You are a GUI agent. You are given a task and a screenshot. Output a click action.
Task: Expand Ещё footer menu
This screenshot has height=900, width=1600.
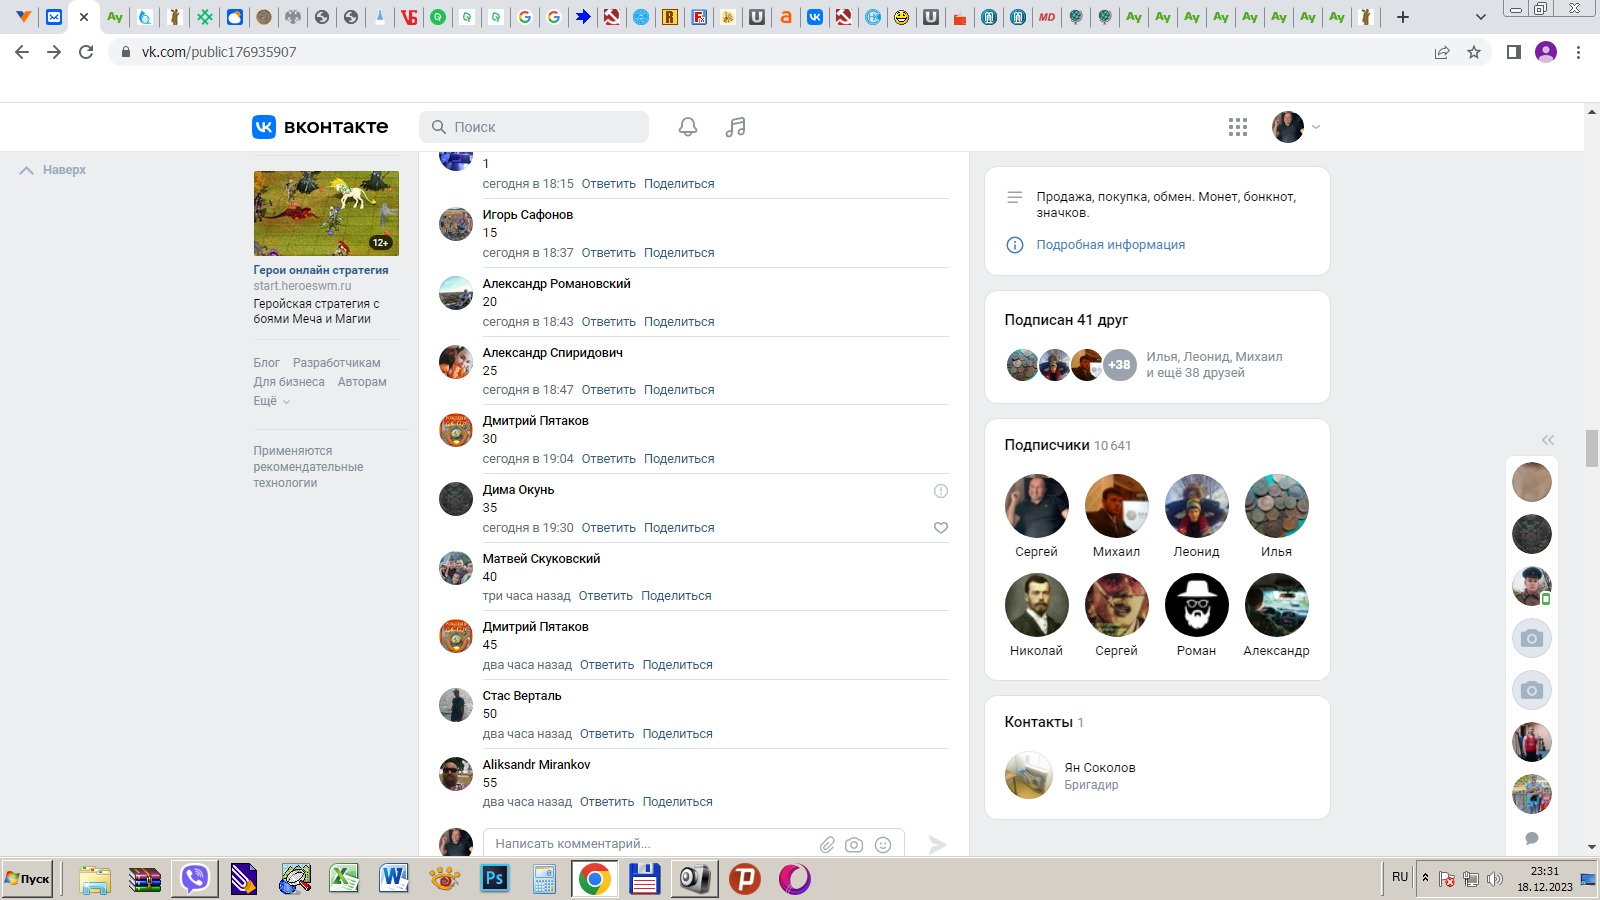pos(271,401)
